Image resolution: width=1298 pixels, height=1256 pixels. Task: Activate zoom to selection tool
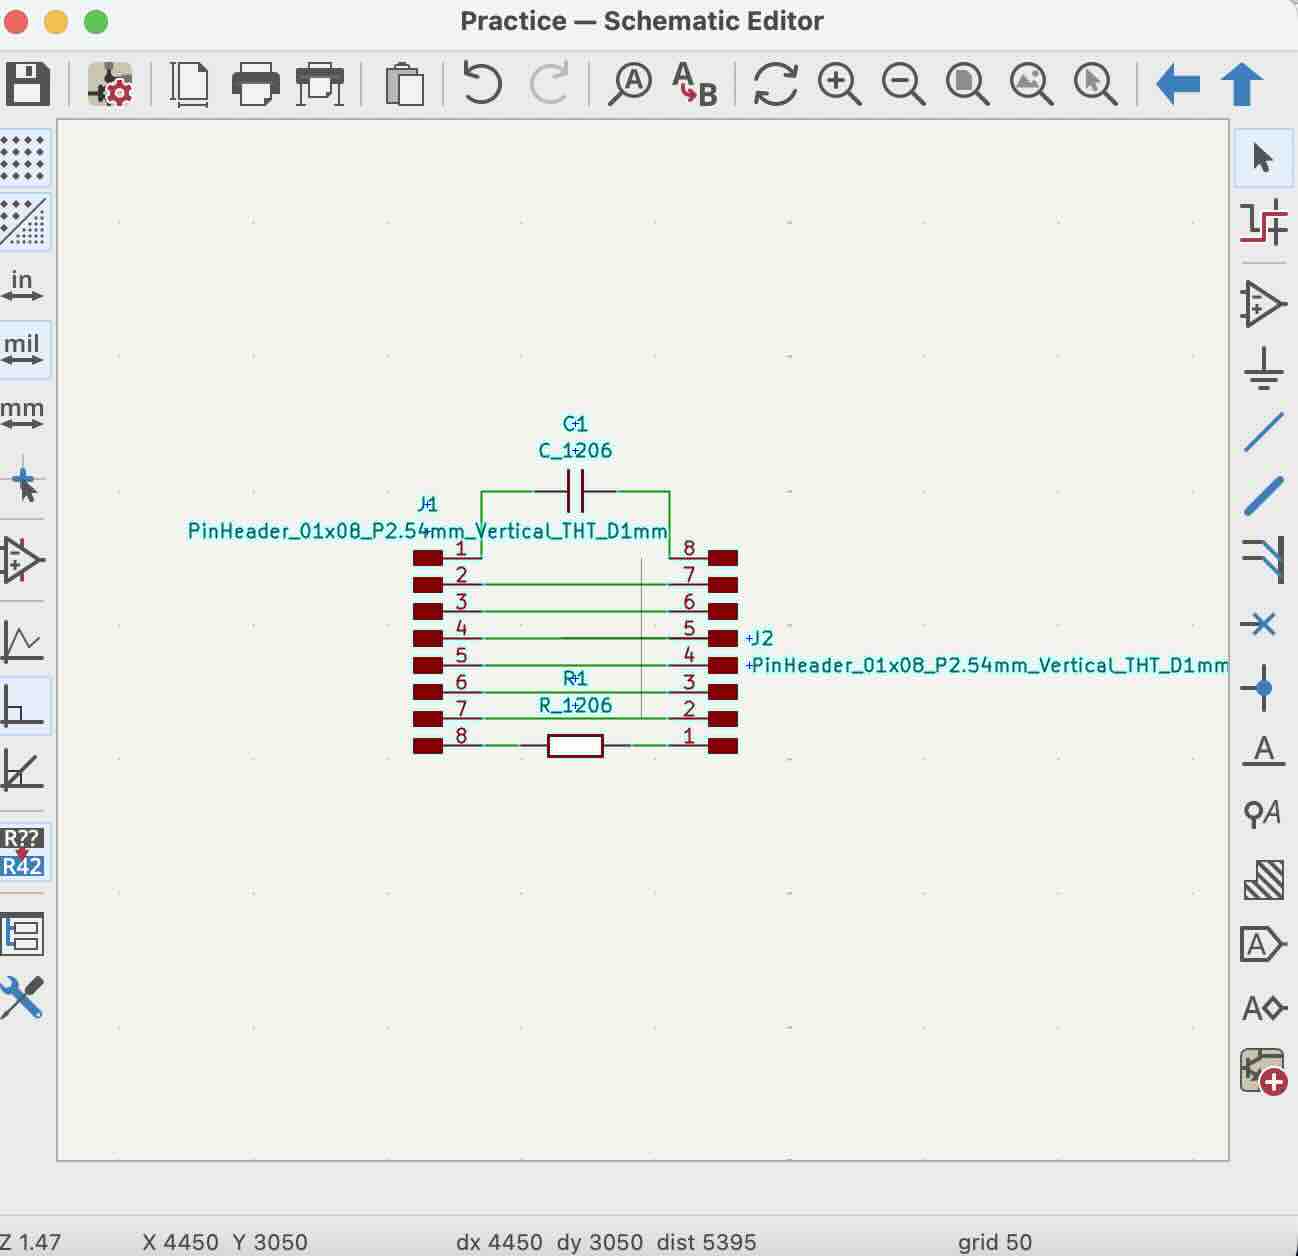coord(1095,83)
